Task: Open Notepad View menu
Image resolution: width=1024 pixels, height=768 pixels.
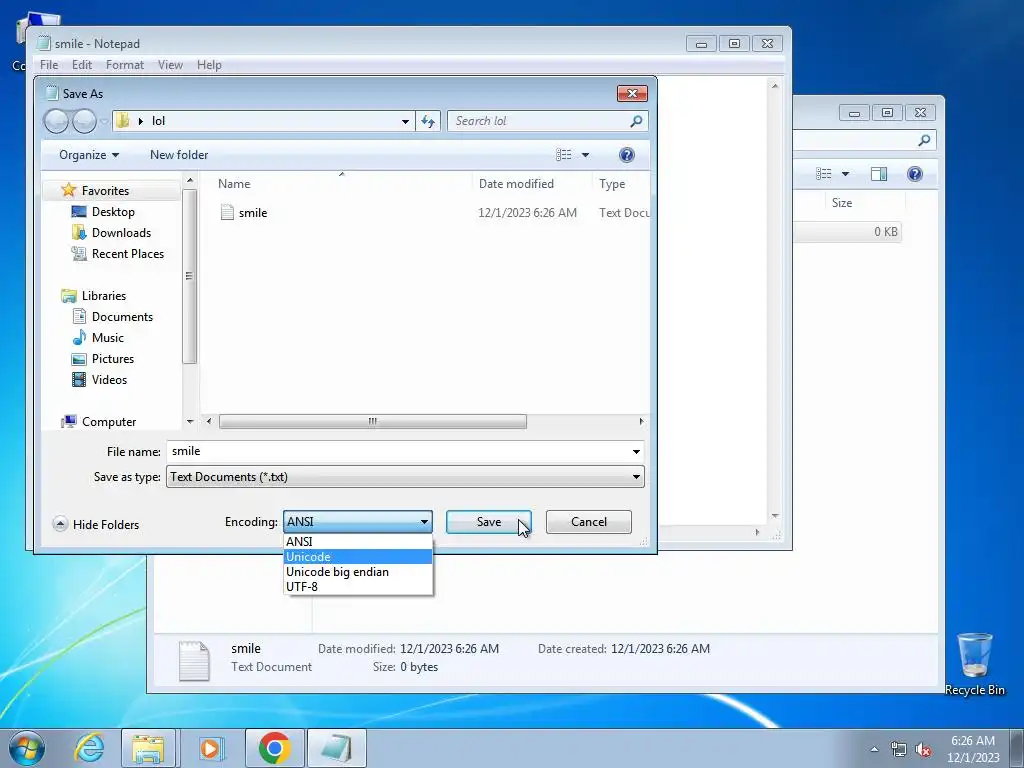Action: pyautogui.click(x=170, y=65)
